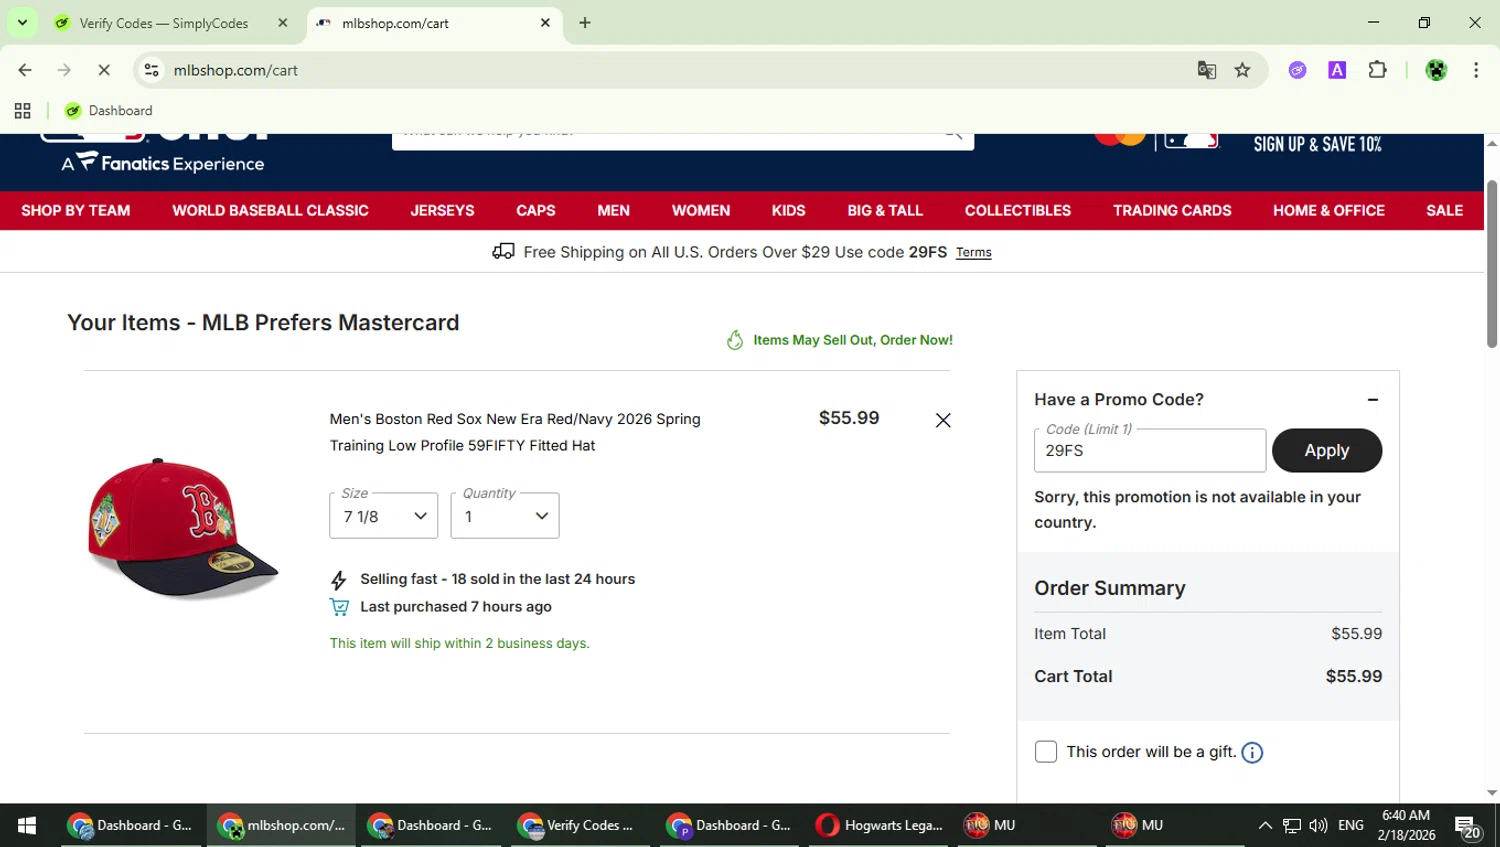This screenshot has height=847, width=1500.
Task: Open site information icon in address bar
Action: (x=151, y=70)
